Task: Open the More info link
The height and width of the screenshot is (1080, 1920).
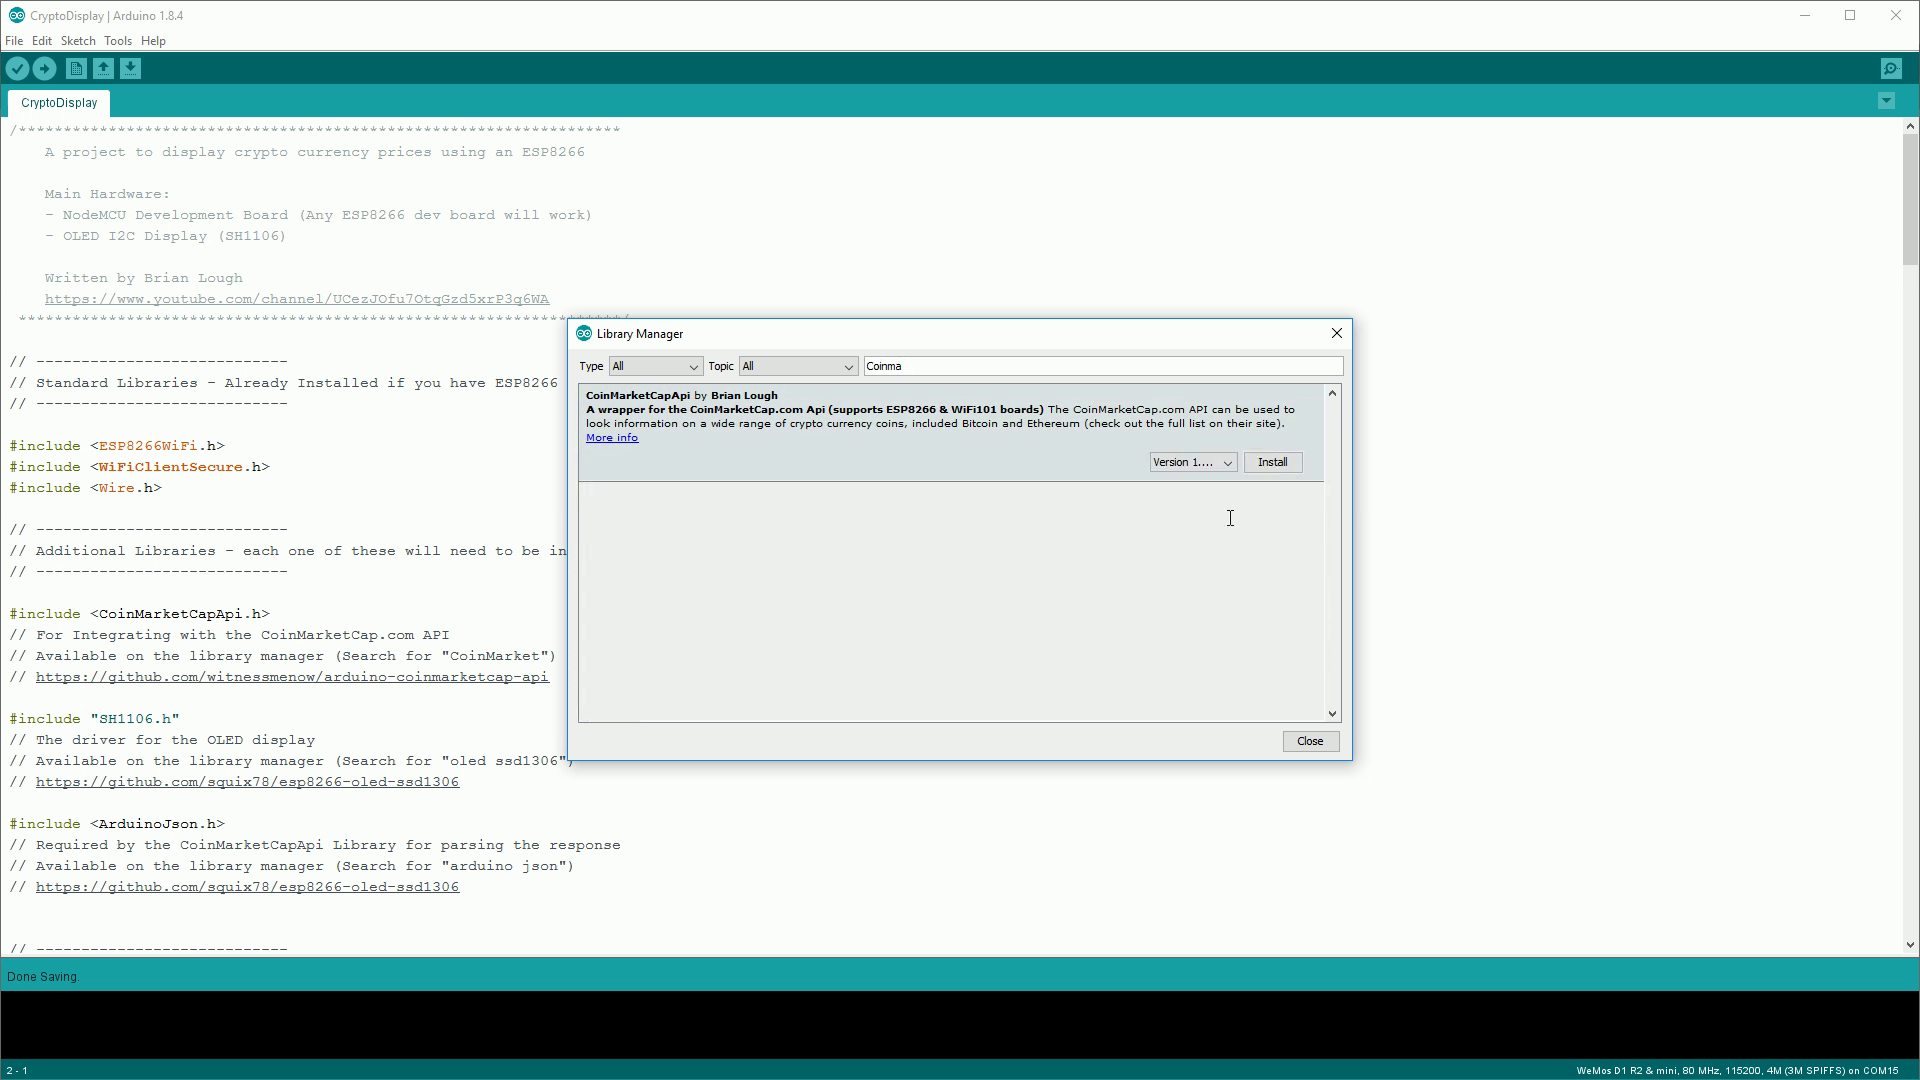Action: (611, 438)
